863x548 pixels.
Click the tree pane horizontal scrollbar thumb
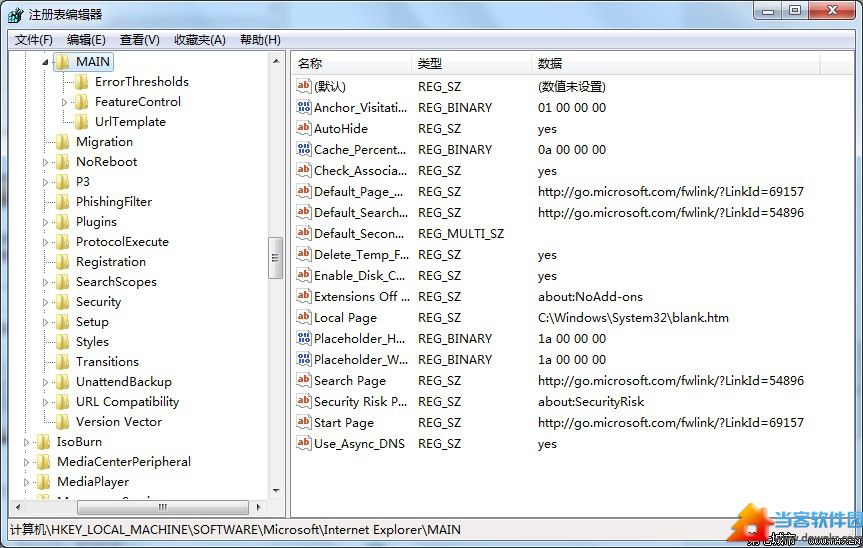point(163,507)
